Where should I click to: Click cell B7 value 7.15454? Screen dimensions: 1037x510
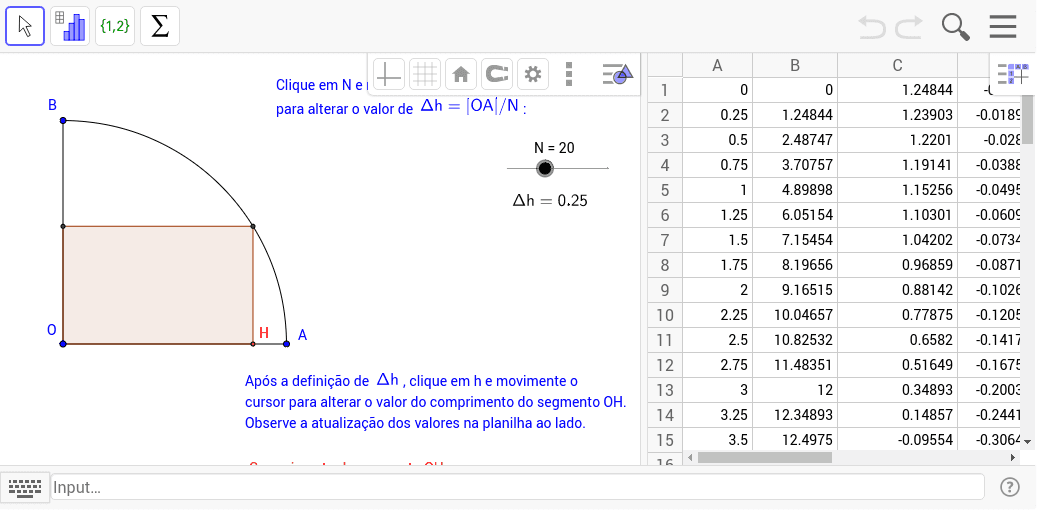pos(795,240)
